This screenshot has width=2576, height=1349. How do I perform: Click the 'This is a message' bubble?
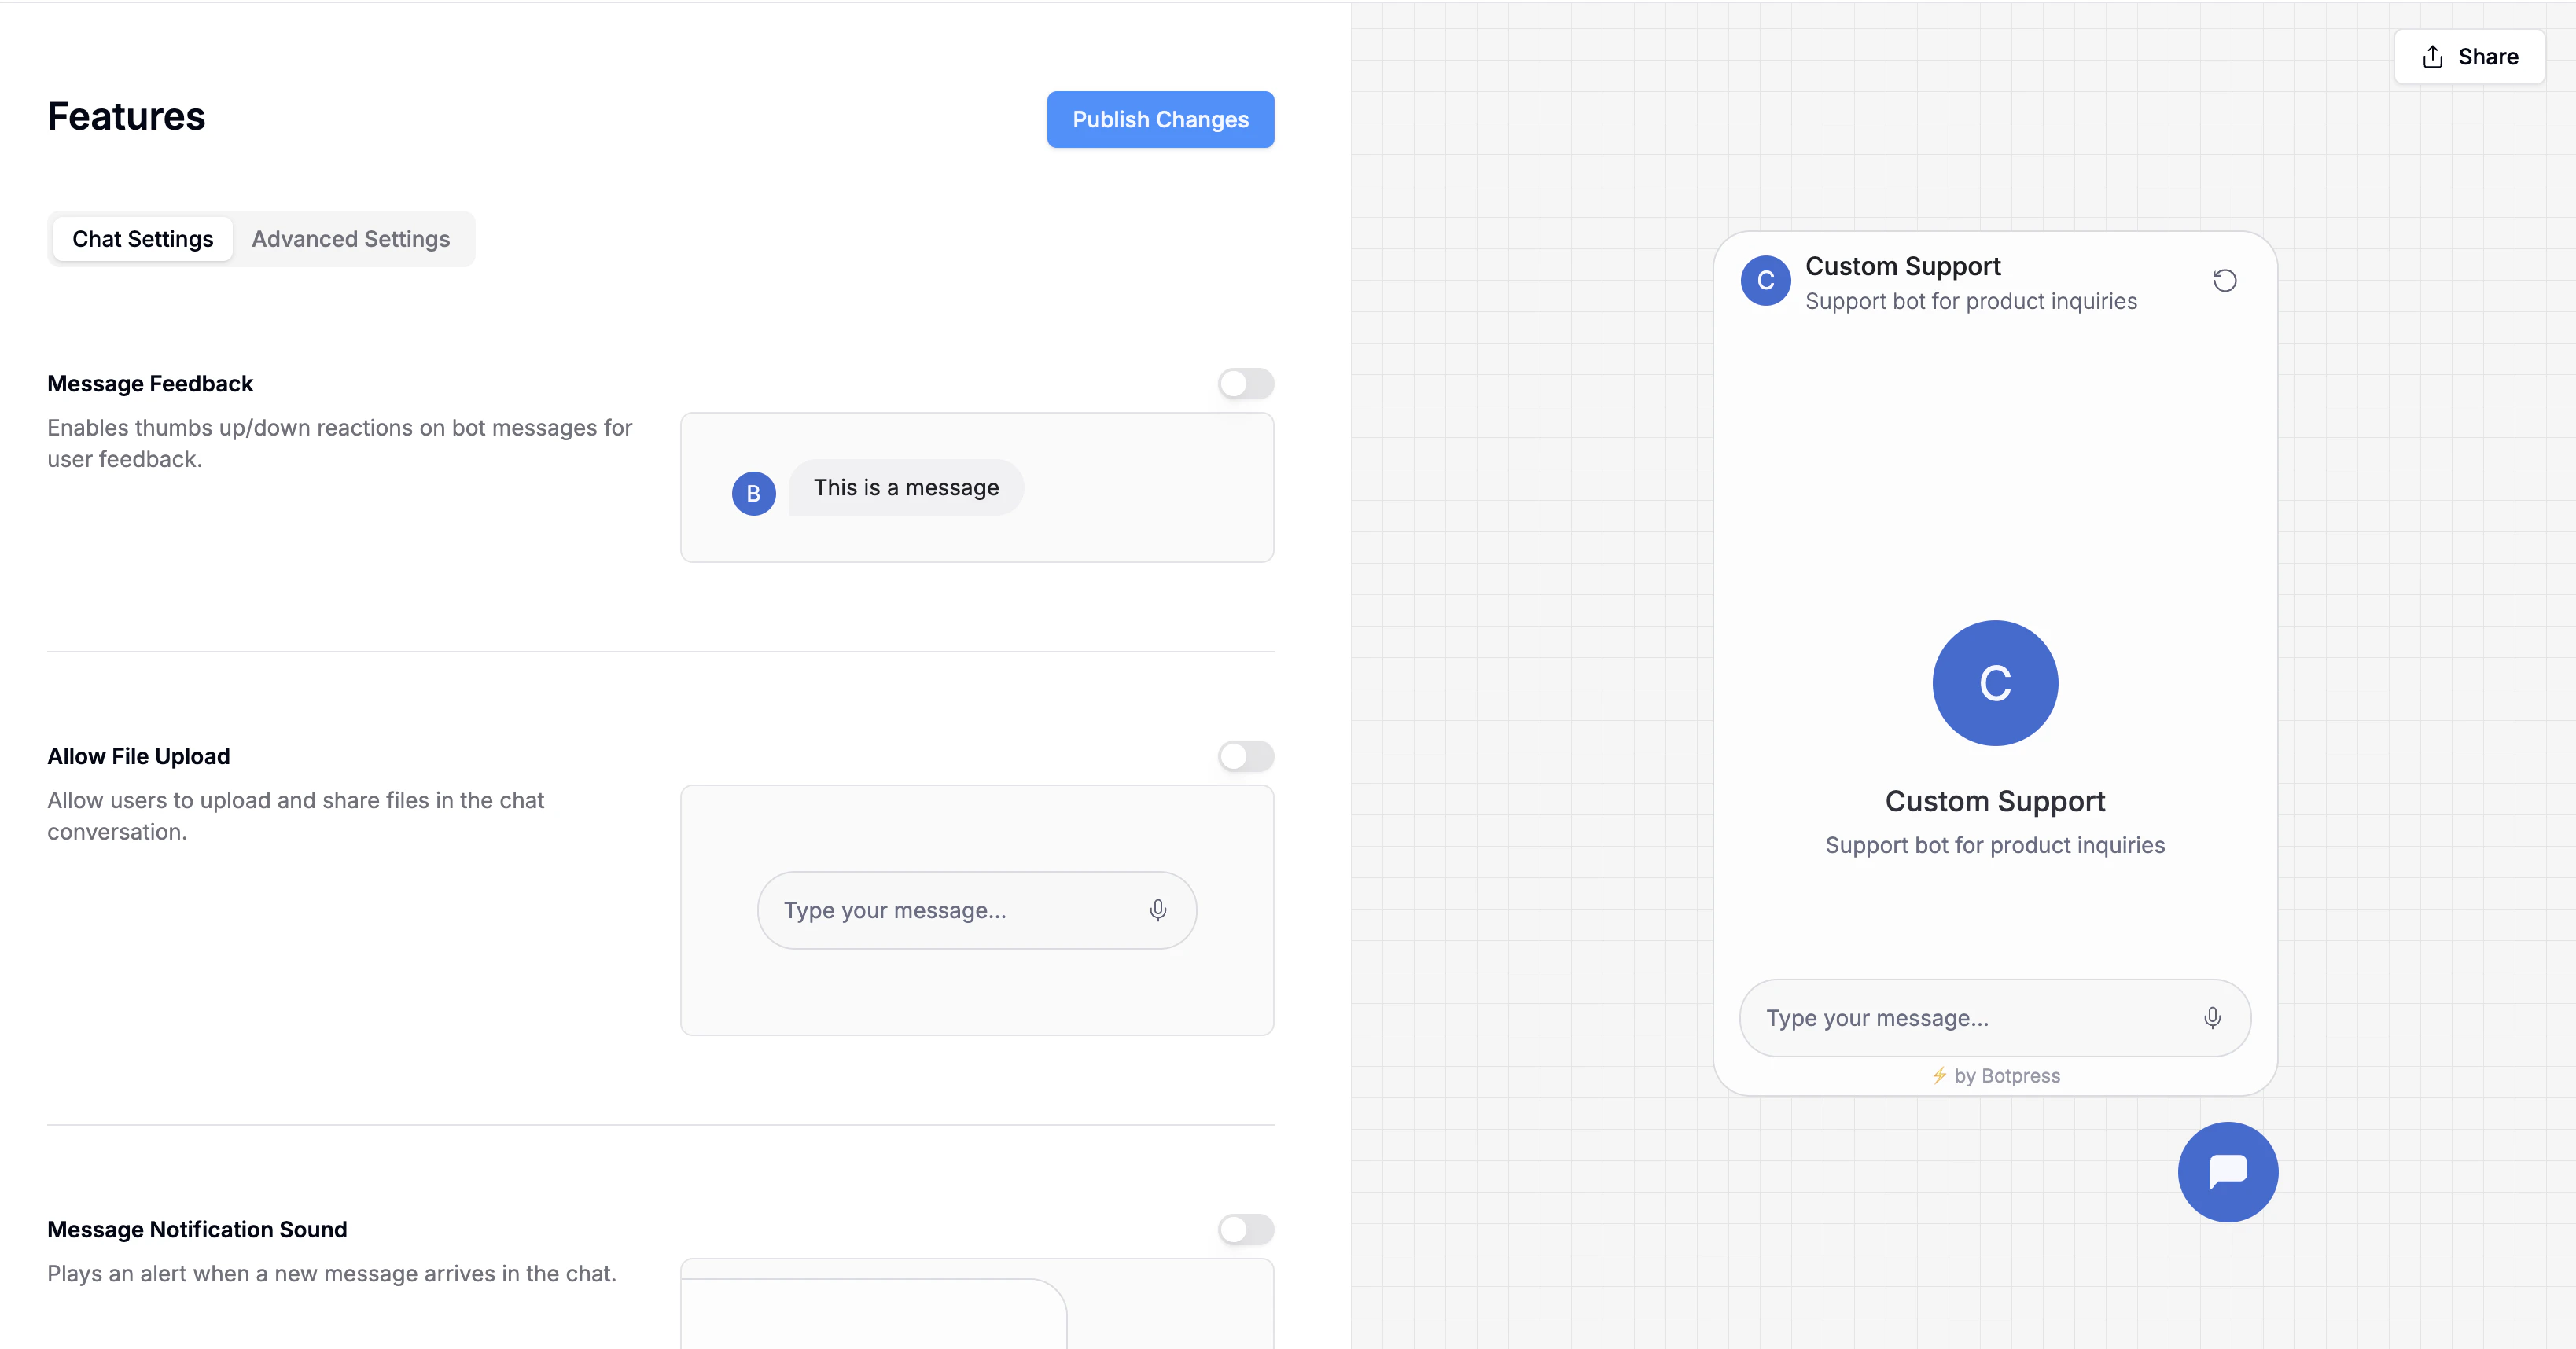(905, 488)
